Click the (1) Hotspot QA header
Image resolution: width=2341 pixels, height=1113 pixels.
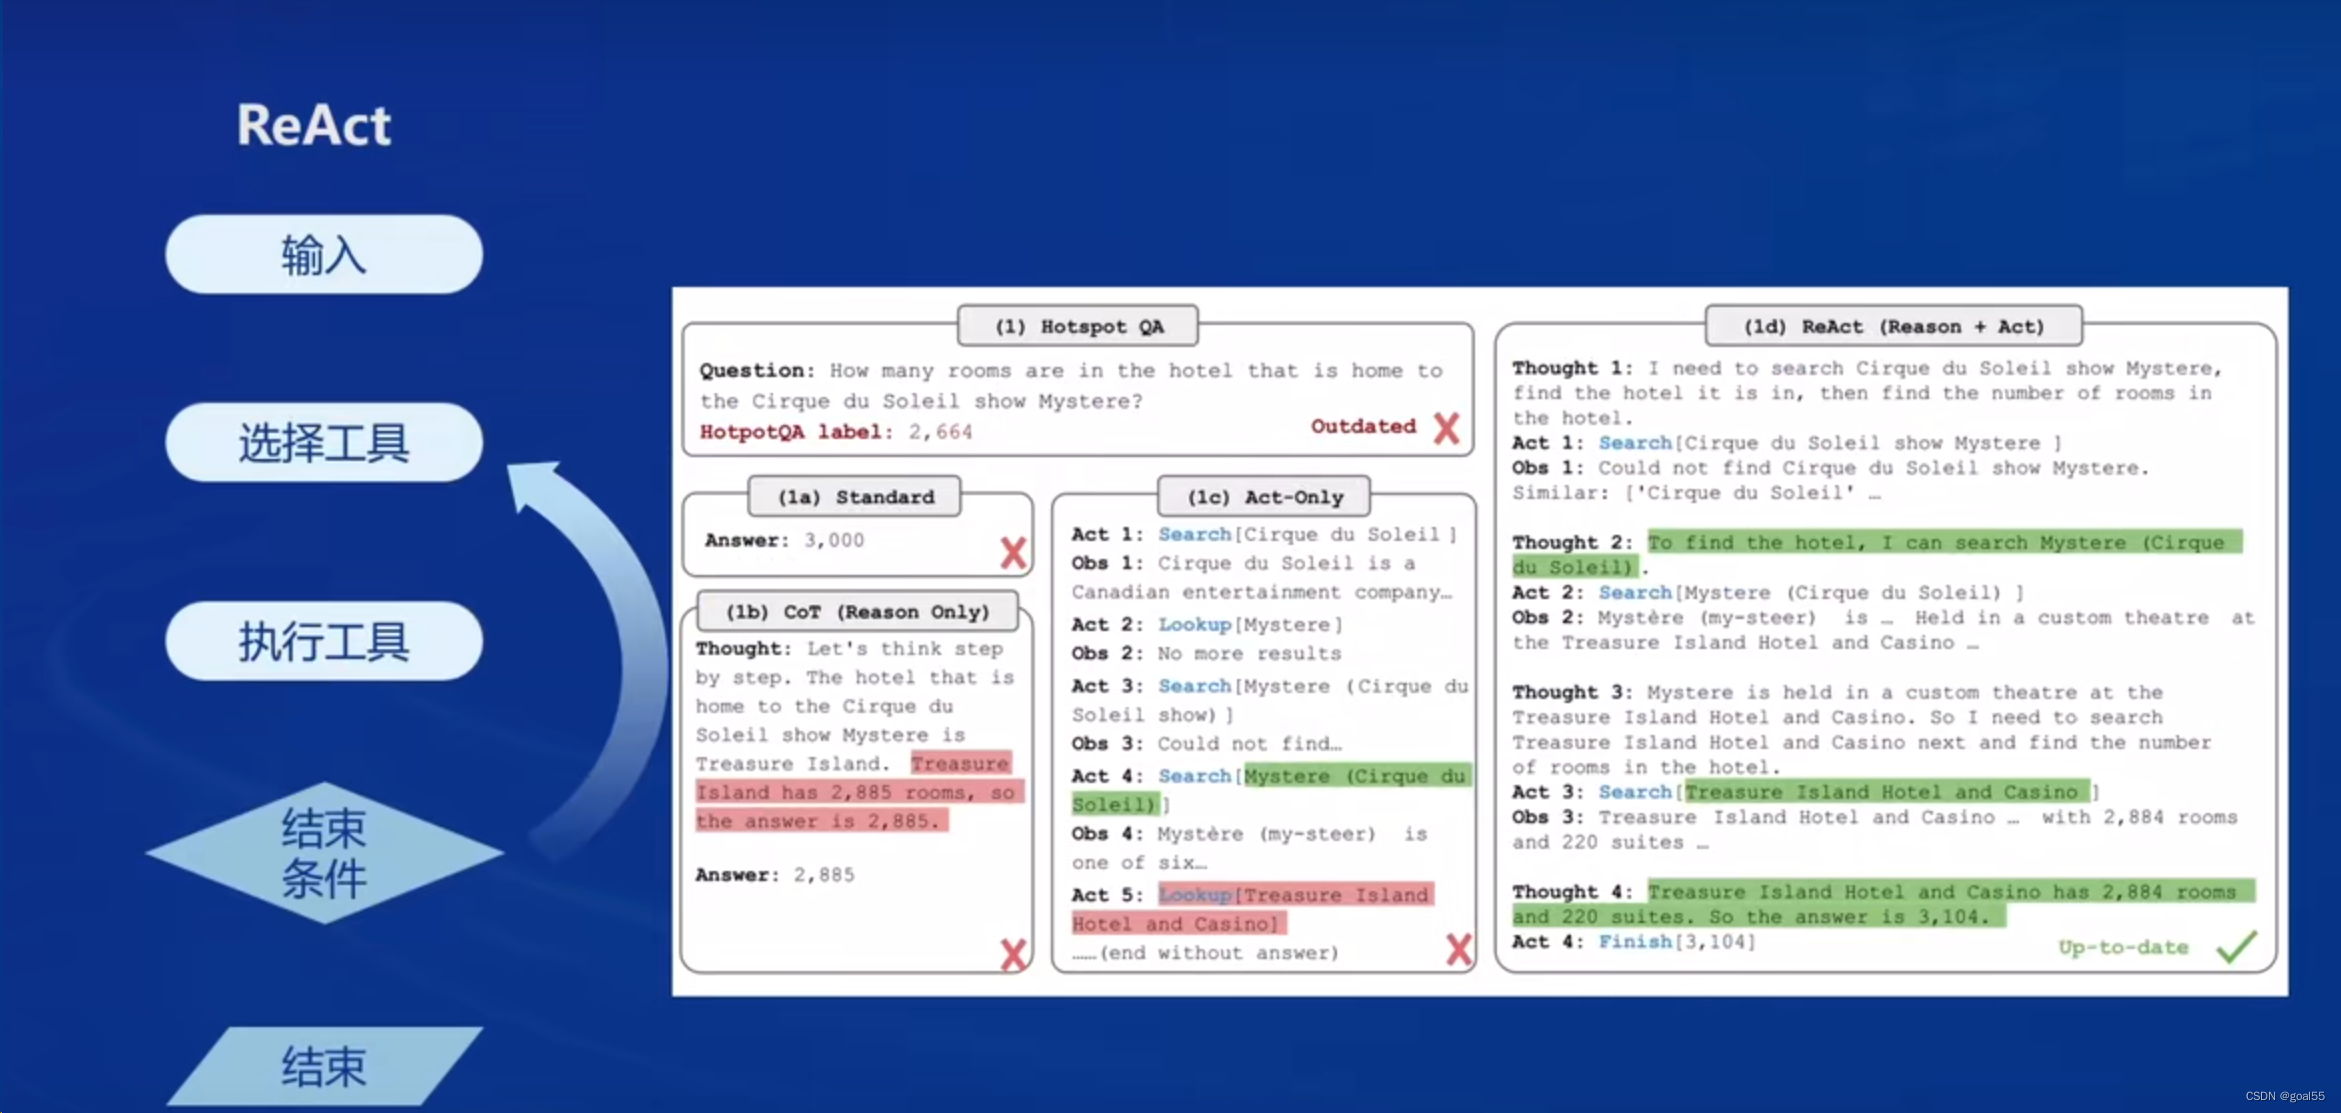click(x=1078, y=326)
